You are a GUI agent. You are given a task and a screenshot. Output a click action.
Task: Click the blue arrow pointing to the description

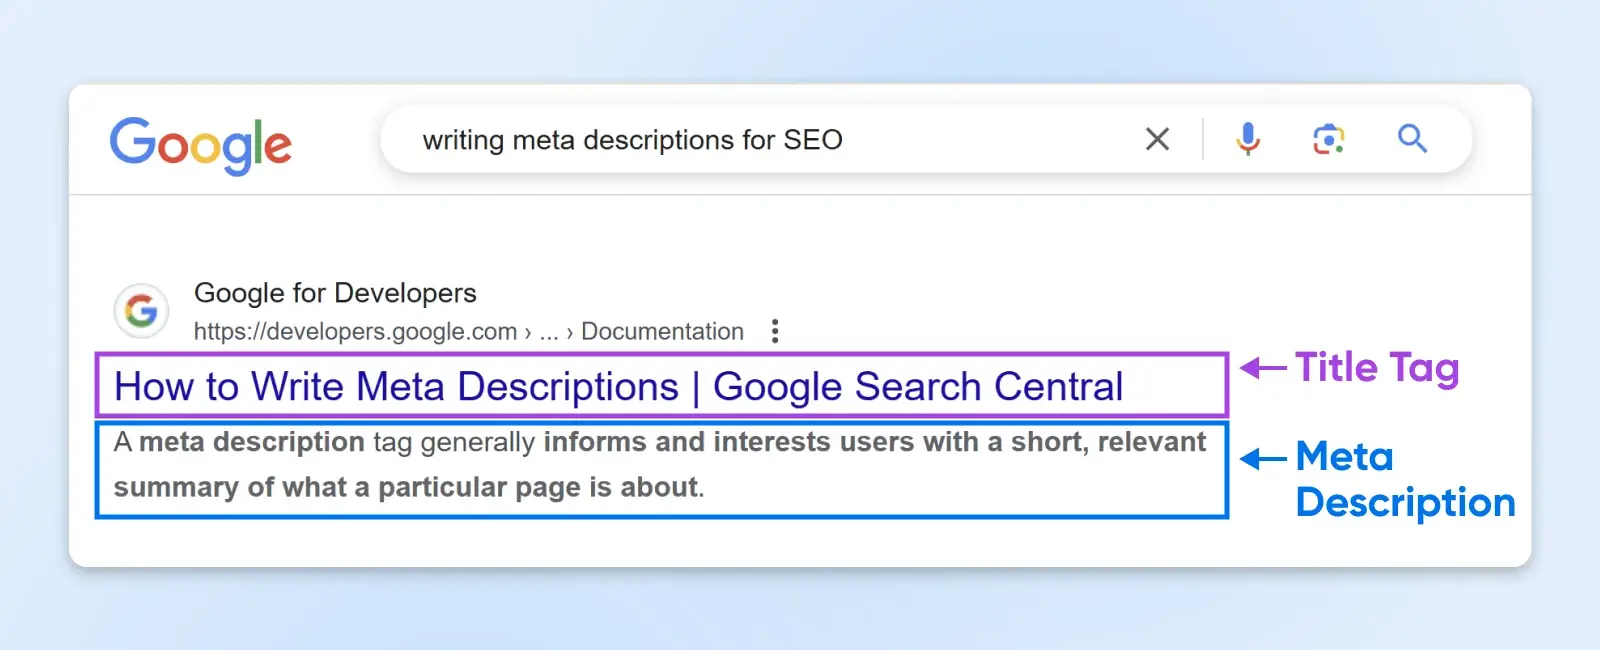click(x=1263, y=459)
